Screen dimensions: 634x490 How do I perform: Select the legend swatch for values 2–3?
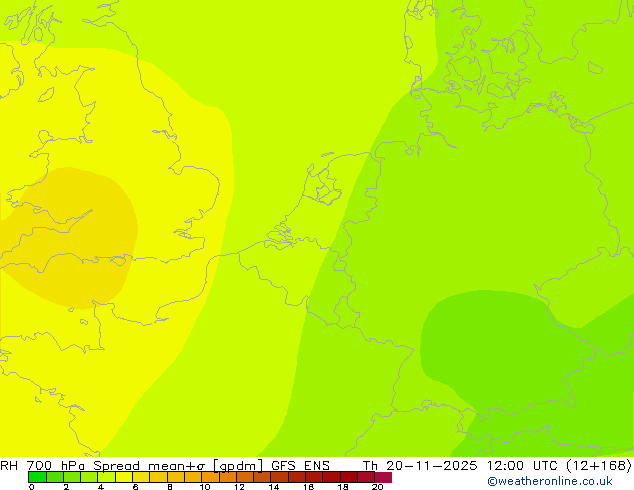(x=72, y=477)
